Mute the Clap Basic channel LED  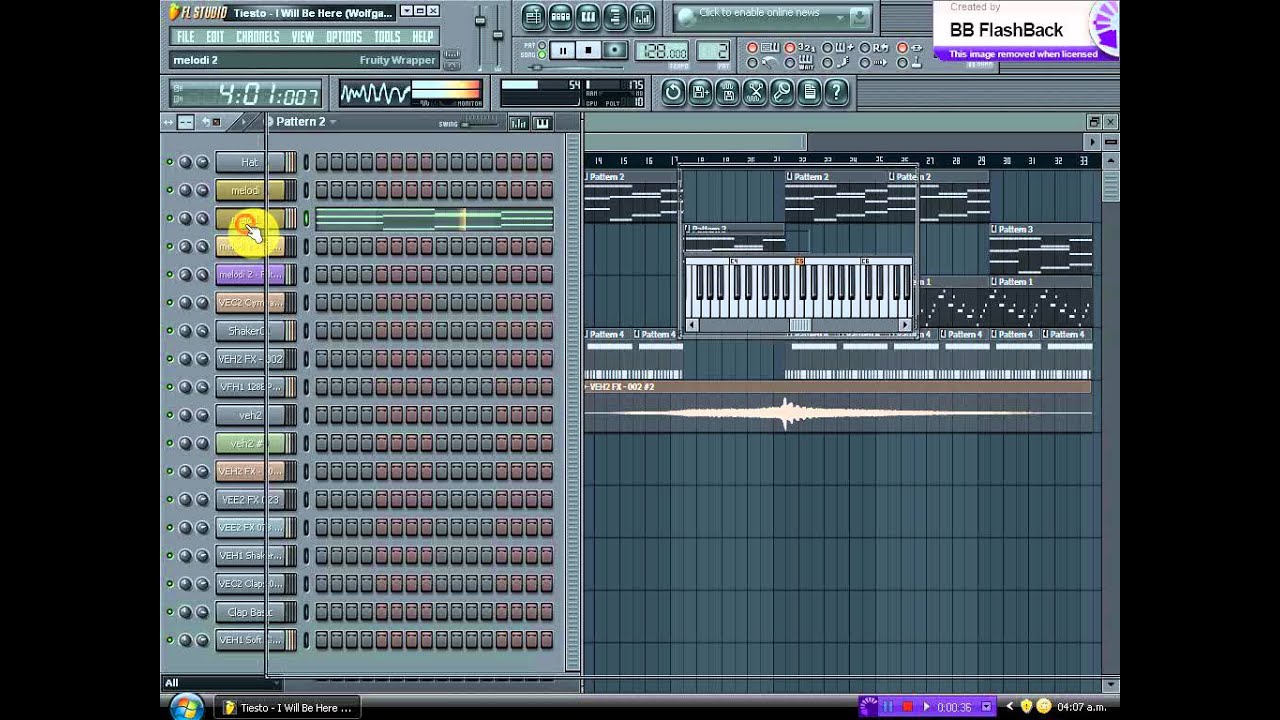click(x=170, y=612)
